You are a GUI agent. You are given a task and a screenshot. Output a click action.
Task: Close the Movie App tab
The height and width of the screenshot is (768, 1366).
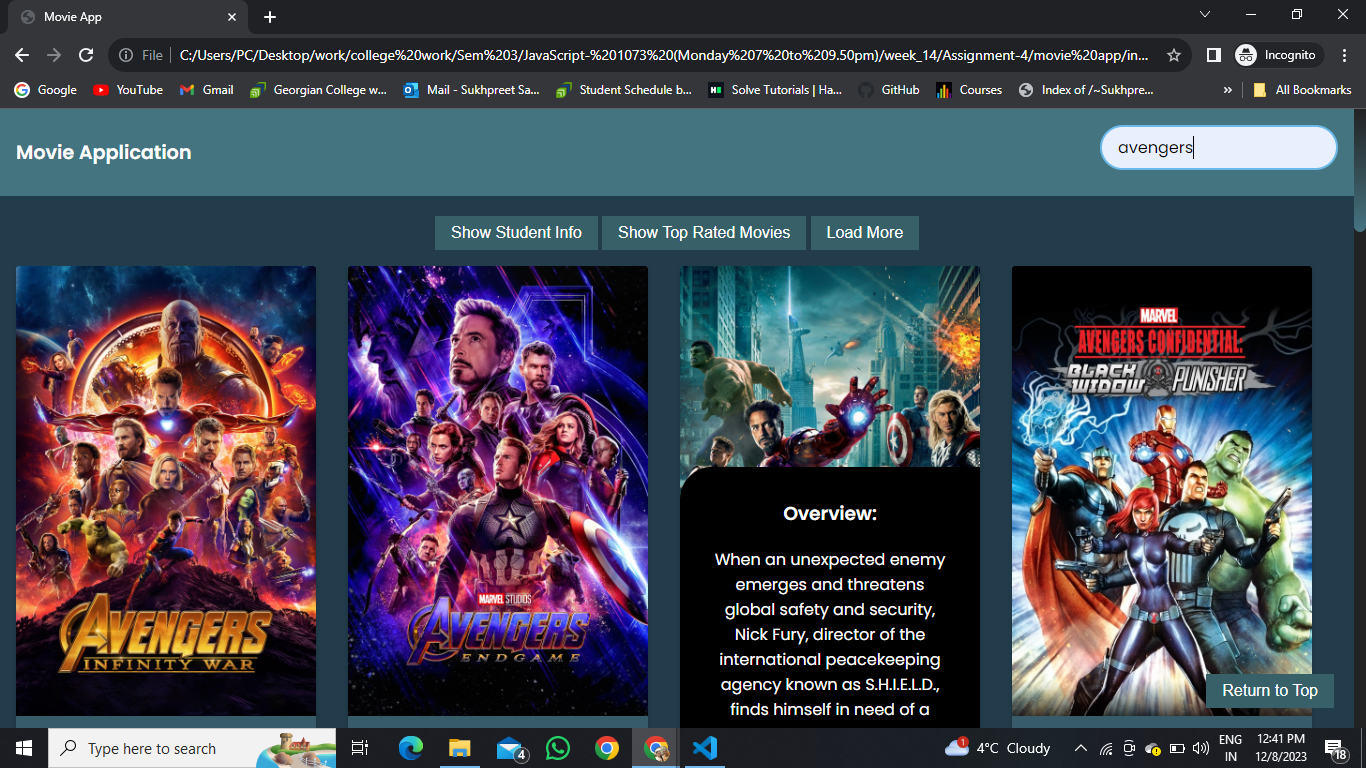(232, 17)
